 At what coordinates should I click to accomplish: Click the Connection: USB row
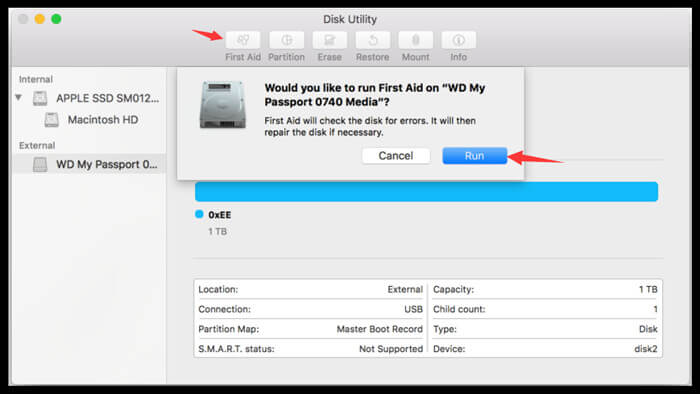[310, 309]
